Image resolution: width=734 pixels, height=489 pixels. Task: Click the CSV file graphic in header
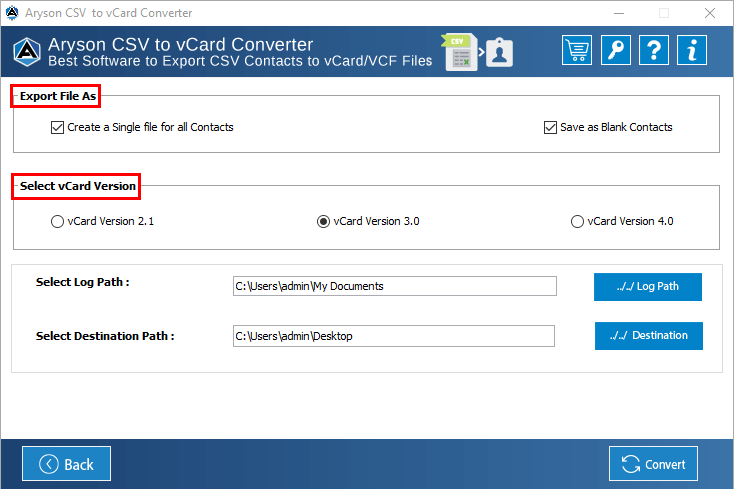(459, 52)
